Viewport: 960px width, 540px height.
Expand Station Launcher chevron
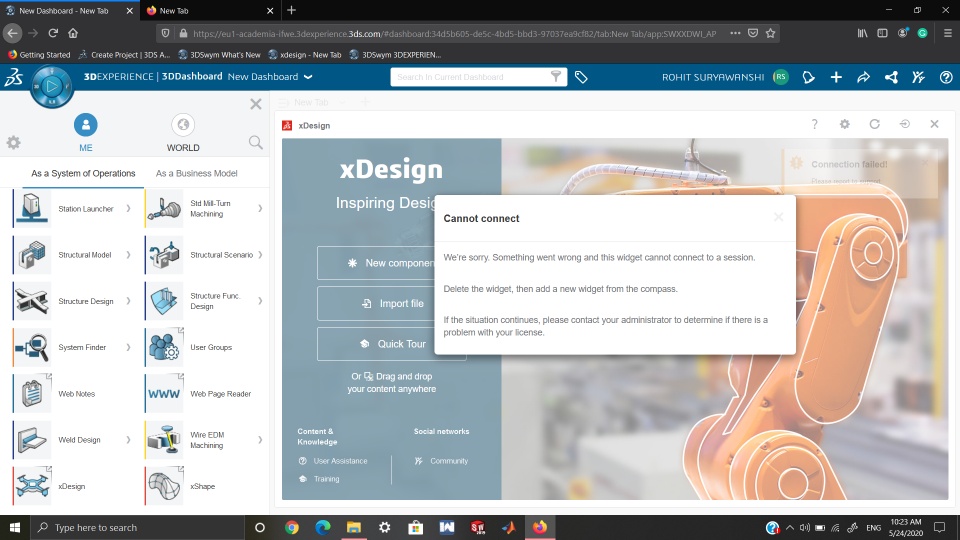click(129, 209)
